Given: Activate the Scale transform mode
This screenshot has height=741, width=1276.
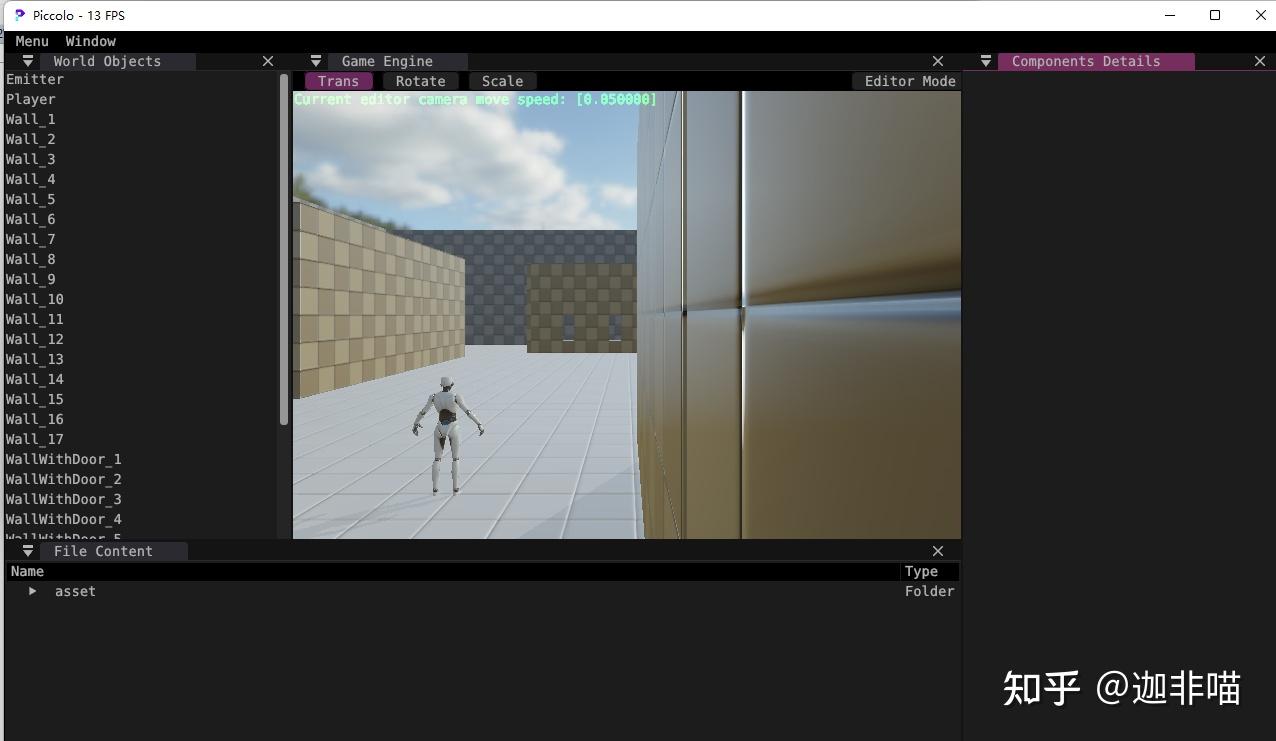Looking at the screenshot, I should tap(502, 81).
